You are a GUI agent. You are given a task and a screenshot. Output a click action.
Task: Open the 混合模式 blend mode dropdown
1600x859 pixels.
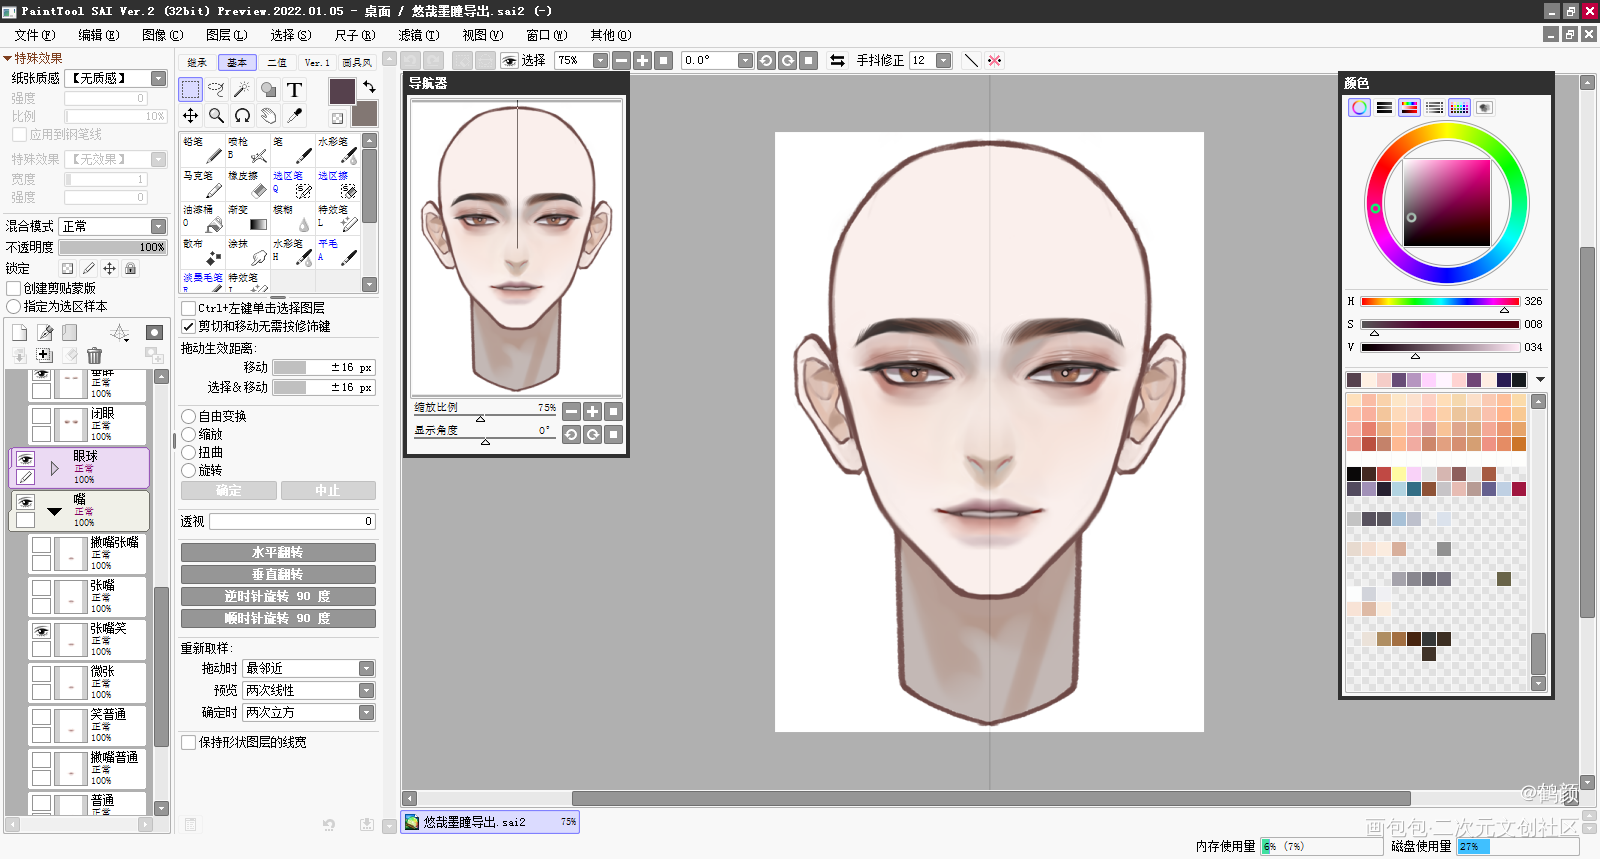[x=158, y=227]
